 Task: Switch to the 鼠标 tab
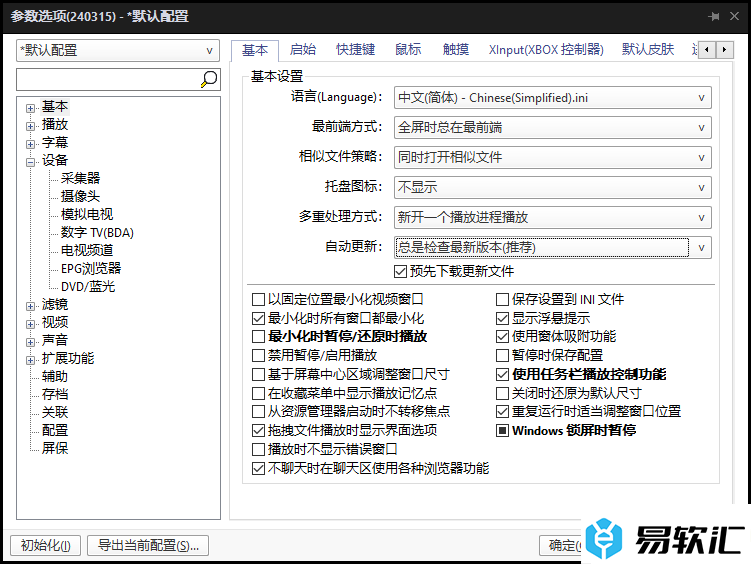click(408, 49)
